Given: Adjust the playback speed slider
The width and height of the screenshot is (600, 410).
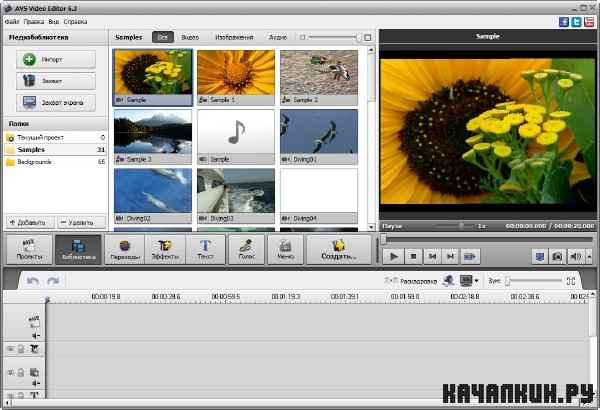Looking at the screenshot, I should 454,226.
